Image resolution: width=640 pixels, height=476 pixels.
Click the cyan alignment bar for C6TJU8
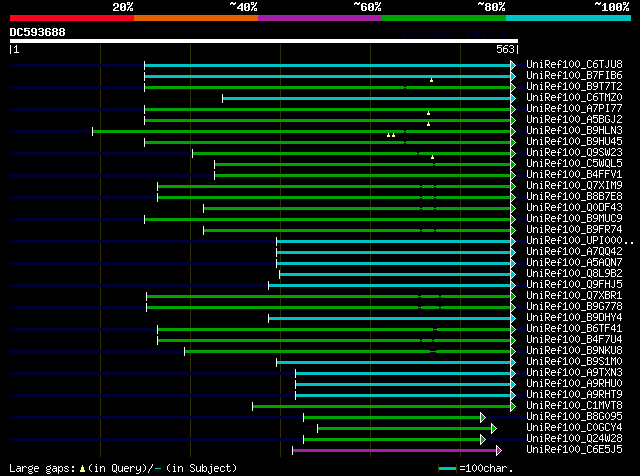(x=327, y=65)
